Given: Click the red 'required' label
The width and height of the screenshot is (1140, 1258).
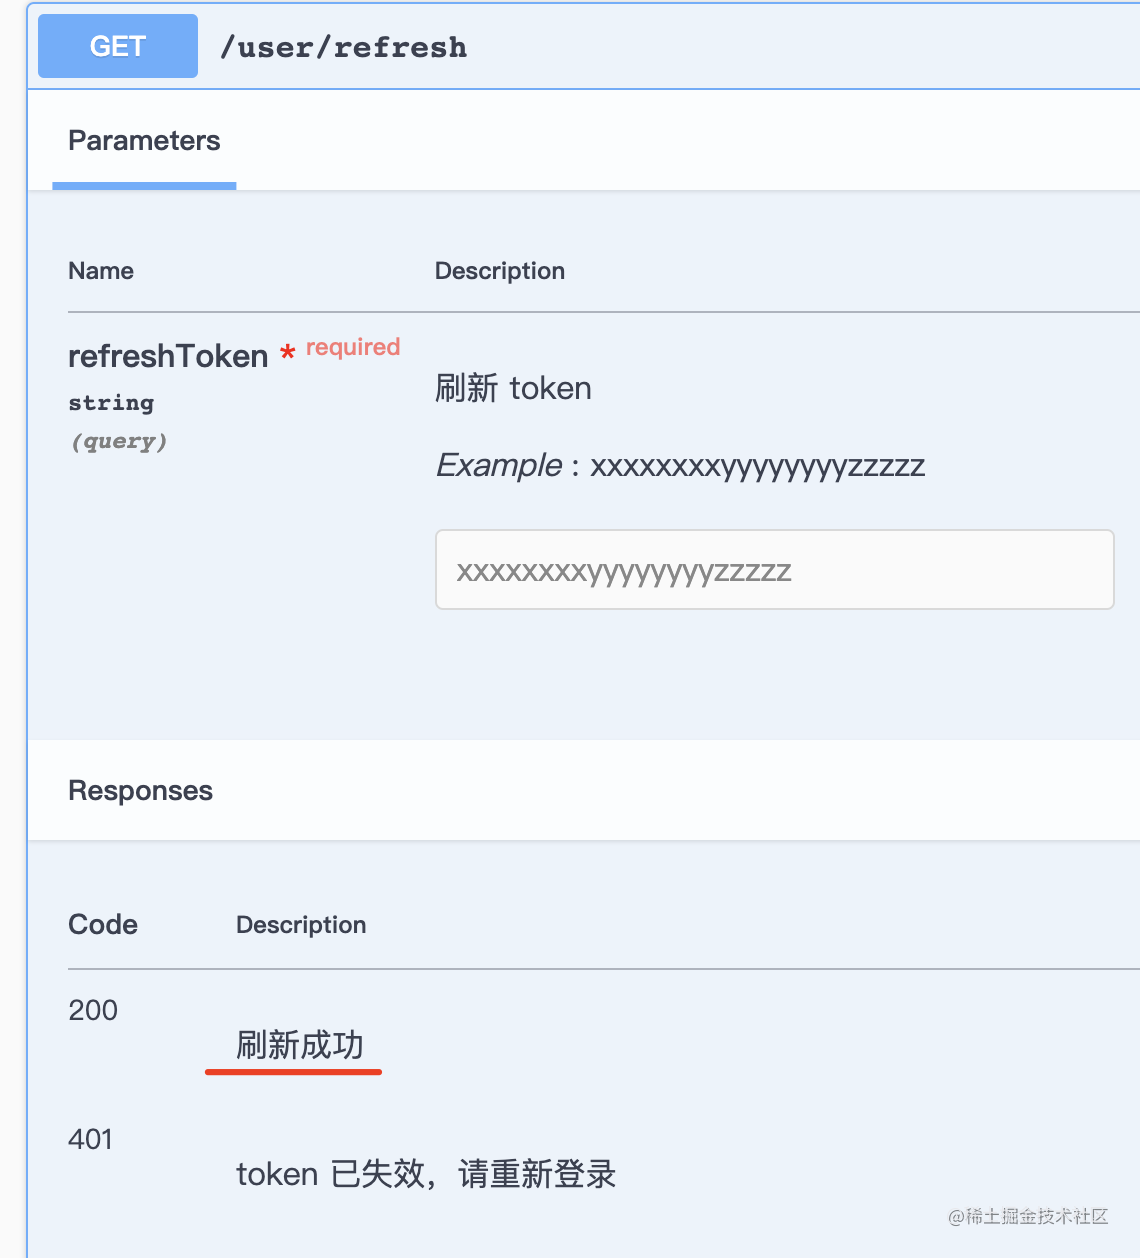Looking at the screenshot, I should click(x=352, y=347).
